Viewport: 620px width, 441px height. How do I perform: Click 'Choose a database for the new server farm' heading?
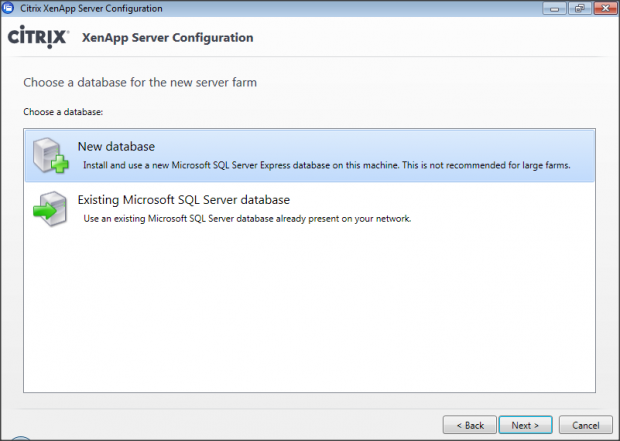point(140,82)
